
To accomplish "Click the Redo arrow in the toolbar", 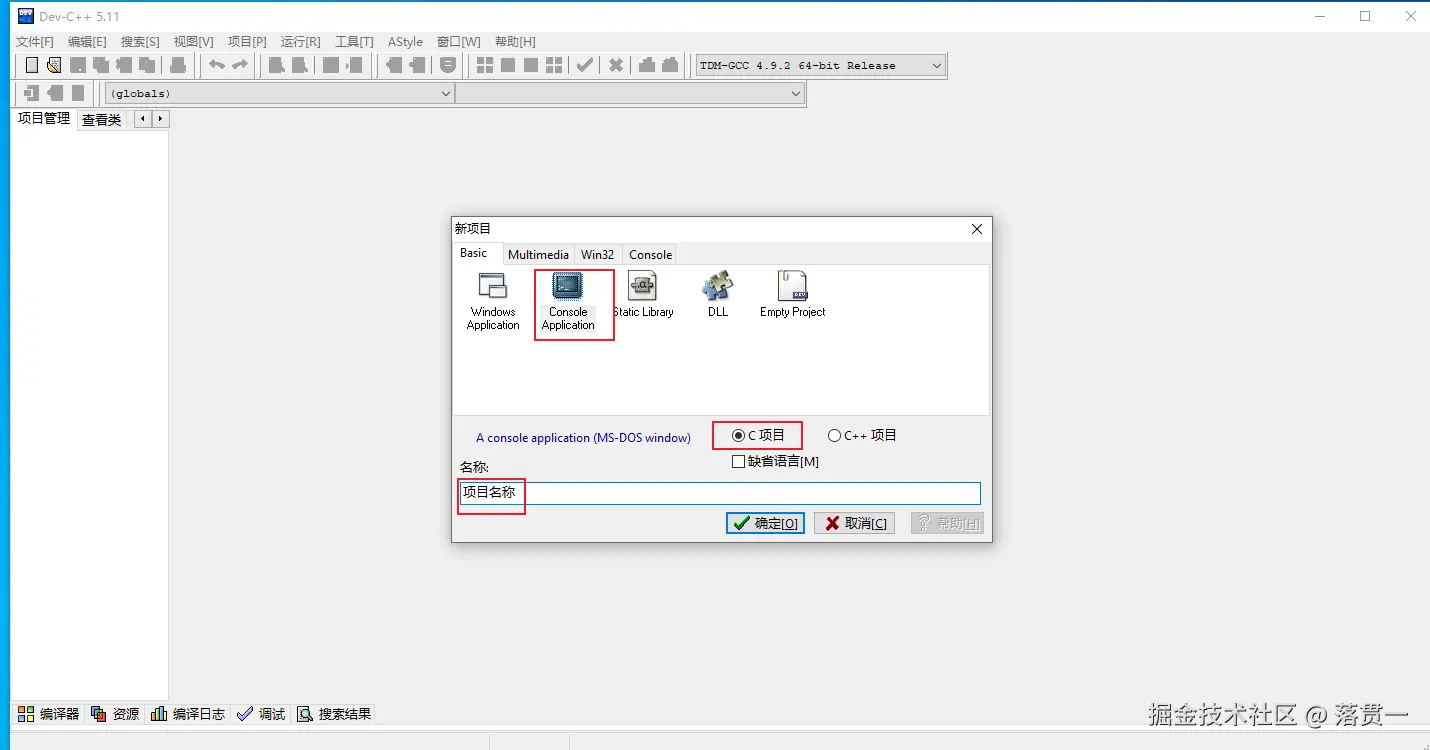I will click(240, 65).
